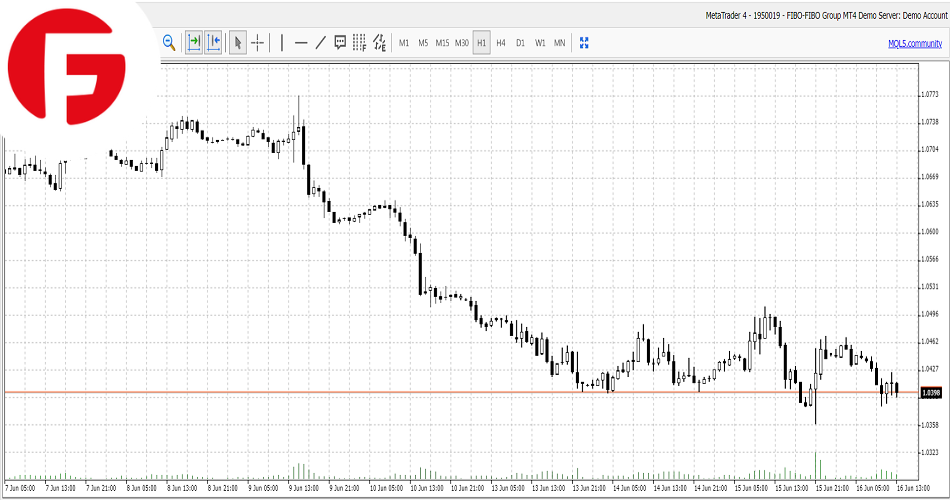Select the horizontal line tool

pos(301,42)
